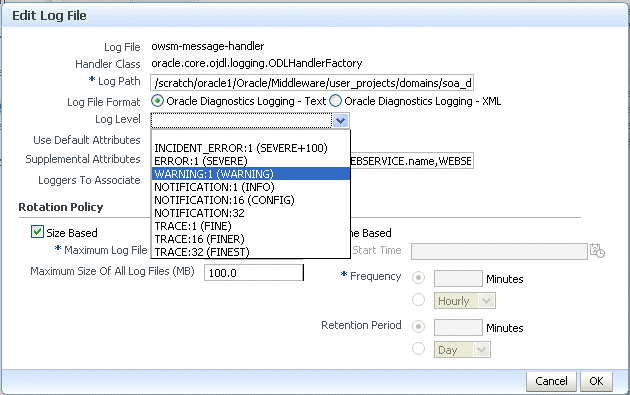Confirm with the OK button
Viewport: 630px width, 395px height.
point(596,381)
